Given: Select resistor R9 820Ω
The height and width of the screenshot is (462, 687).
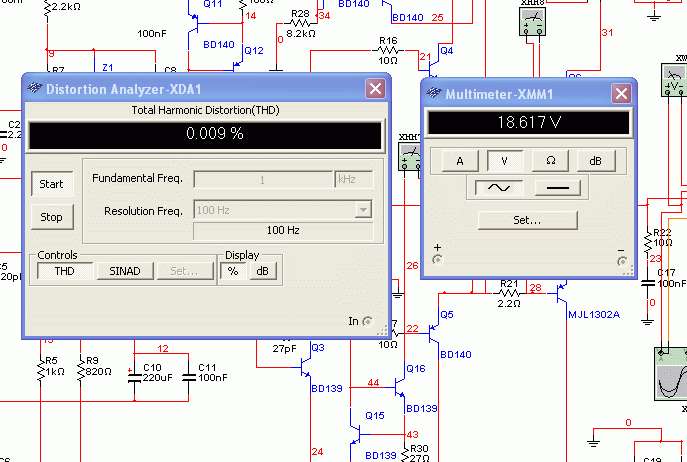Looking at the screenshot, I should pos(80,372).
